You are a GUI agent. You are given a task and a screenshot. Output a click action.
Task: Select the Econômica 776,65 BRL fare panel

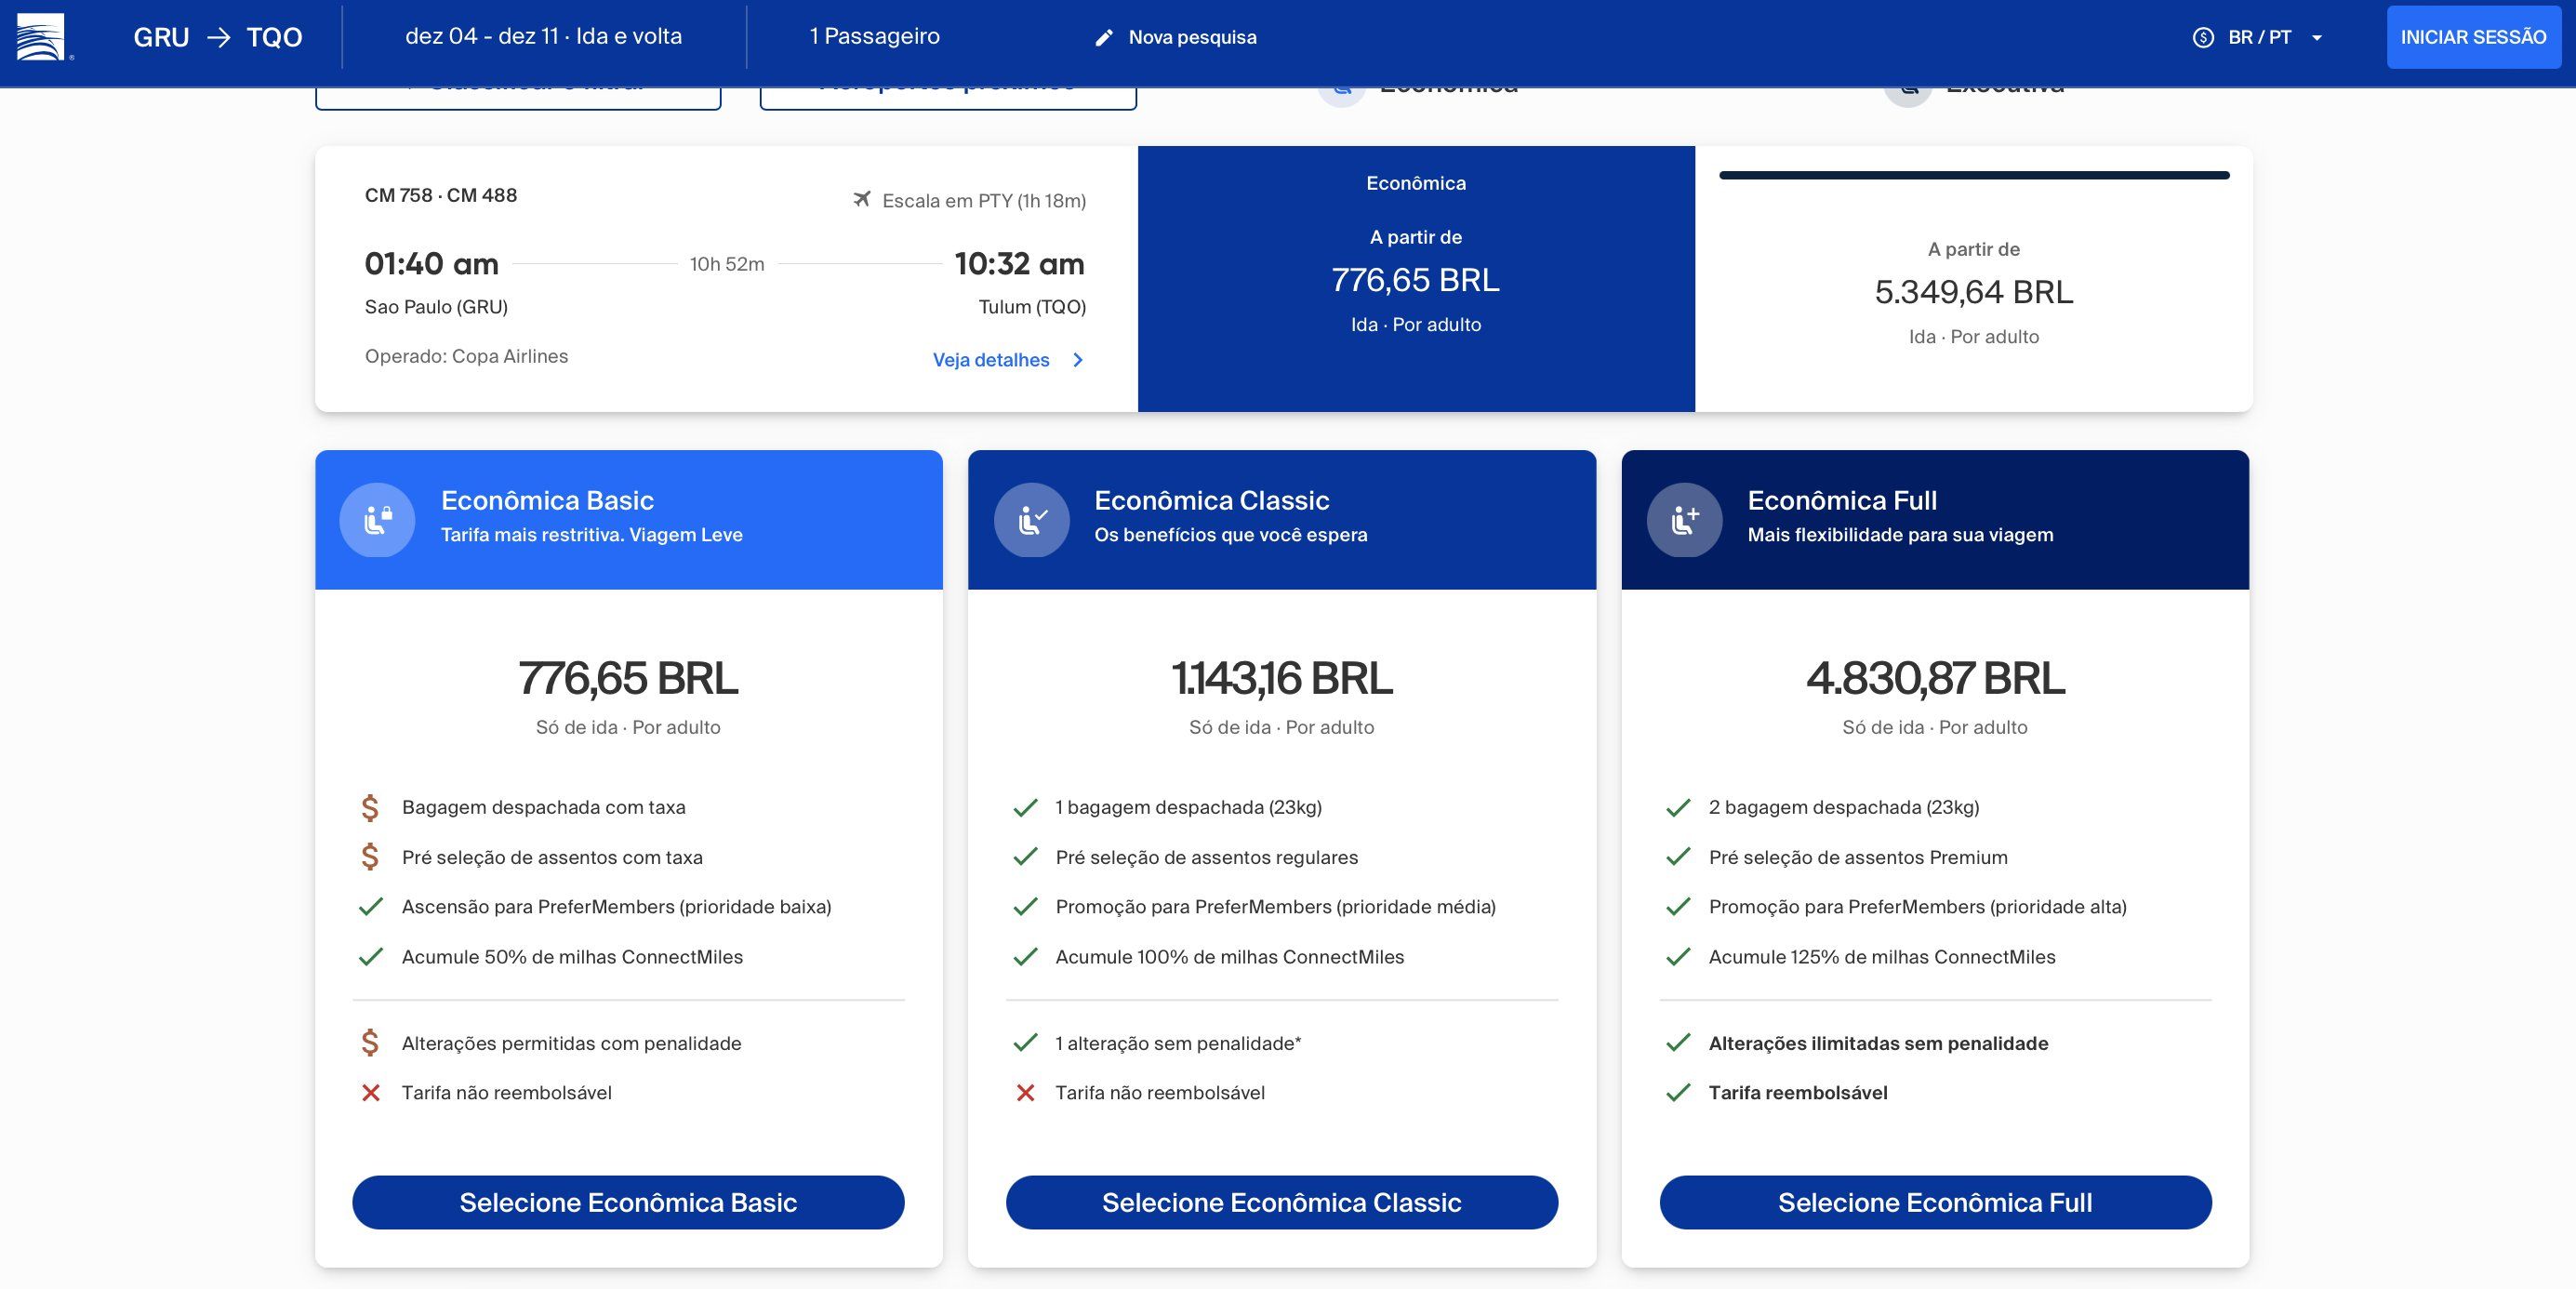pos(1416,279)
